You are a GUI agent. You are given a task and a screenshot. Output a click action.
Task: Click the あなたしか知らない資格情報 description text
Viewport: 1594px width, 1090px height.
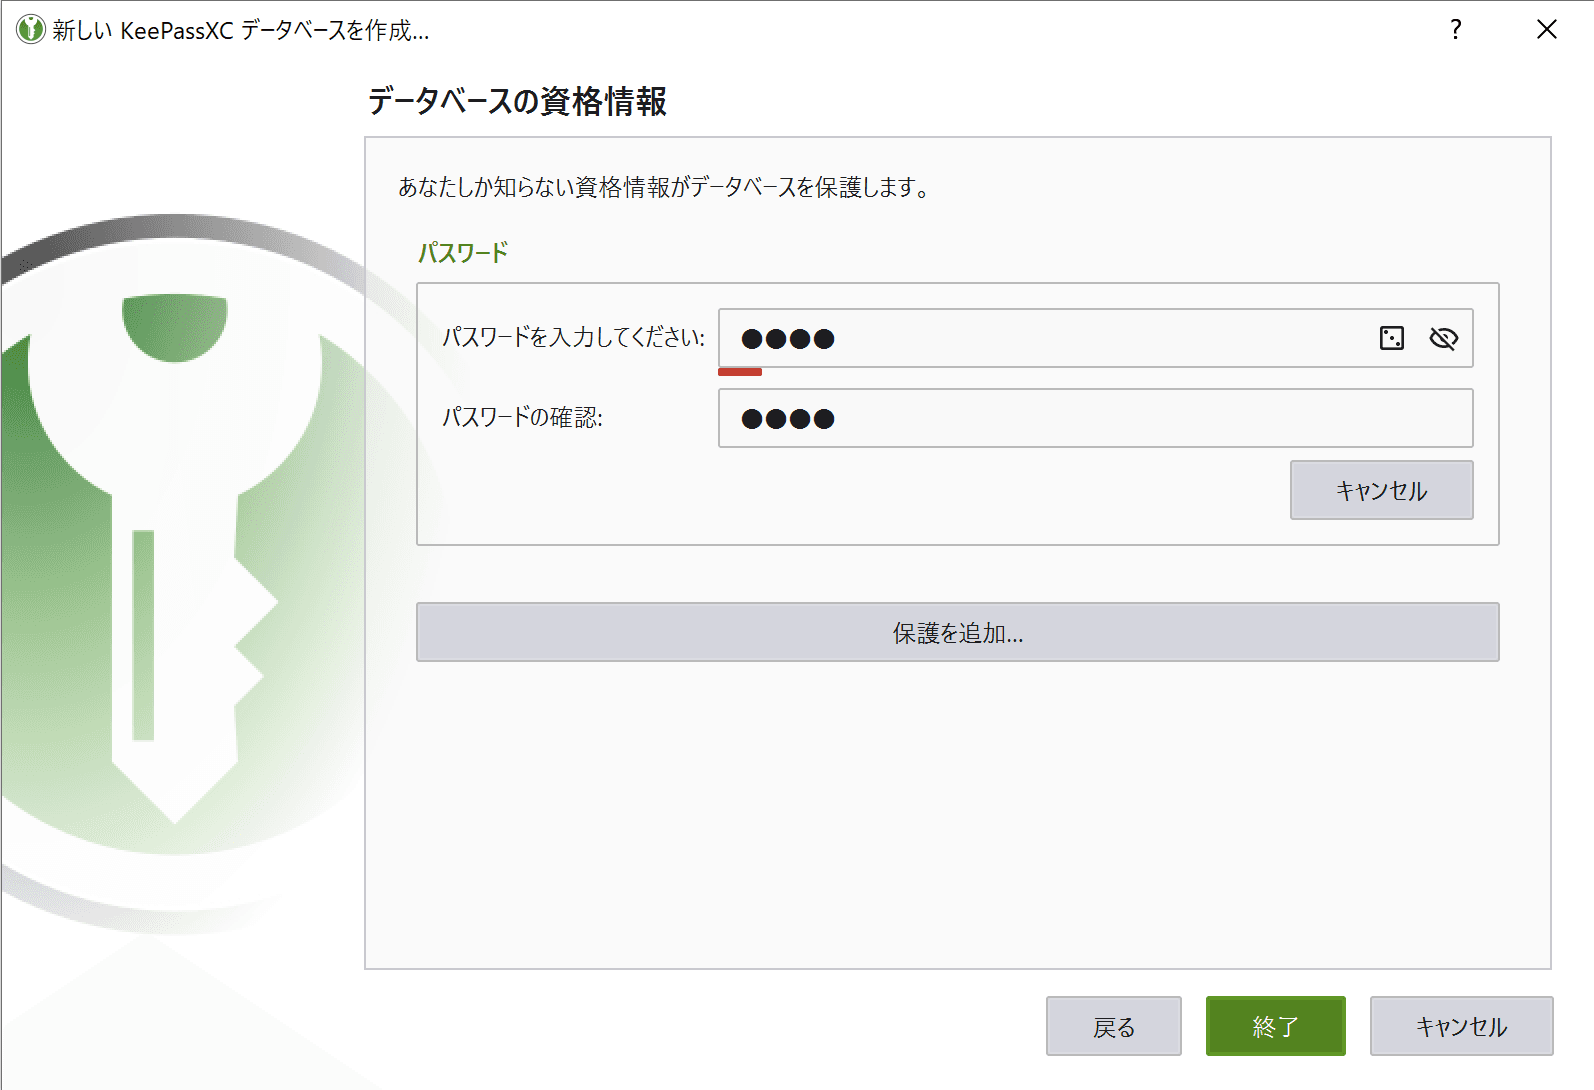[x=664, y=187]
